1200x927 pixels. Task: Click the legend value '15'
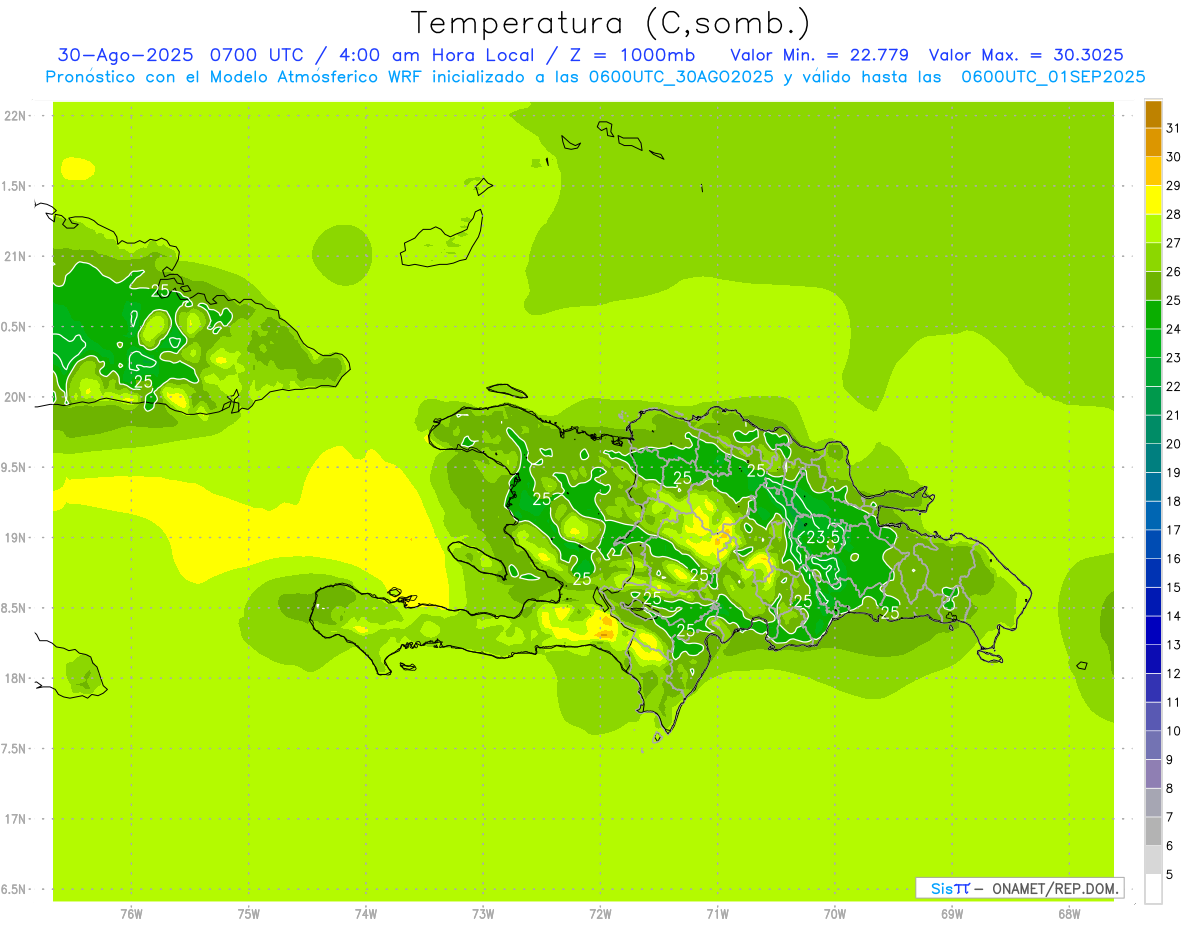[x=1174, y=587]
